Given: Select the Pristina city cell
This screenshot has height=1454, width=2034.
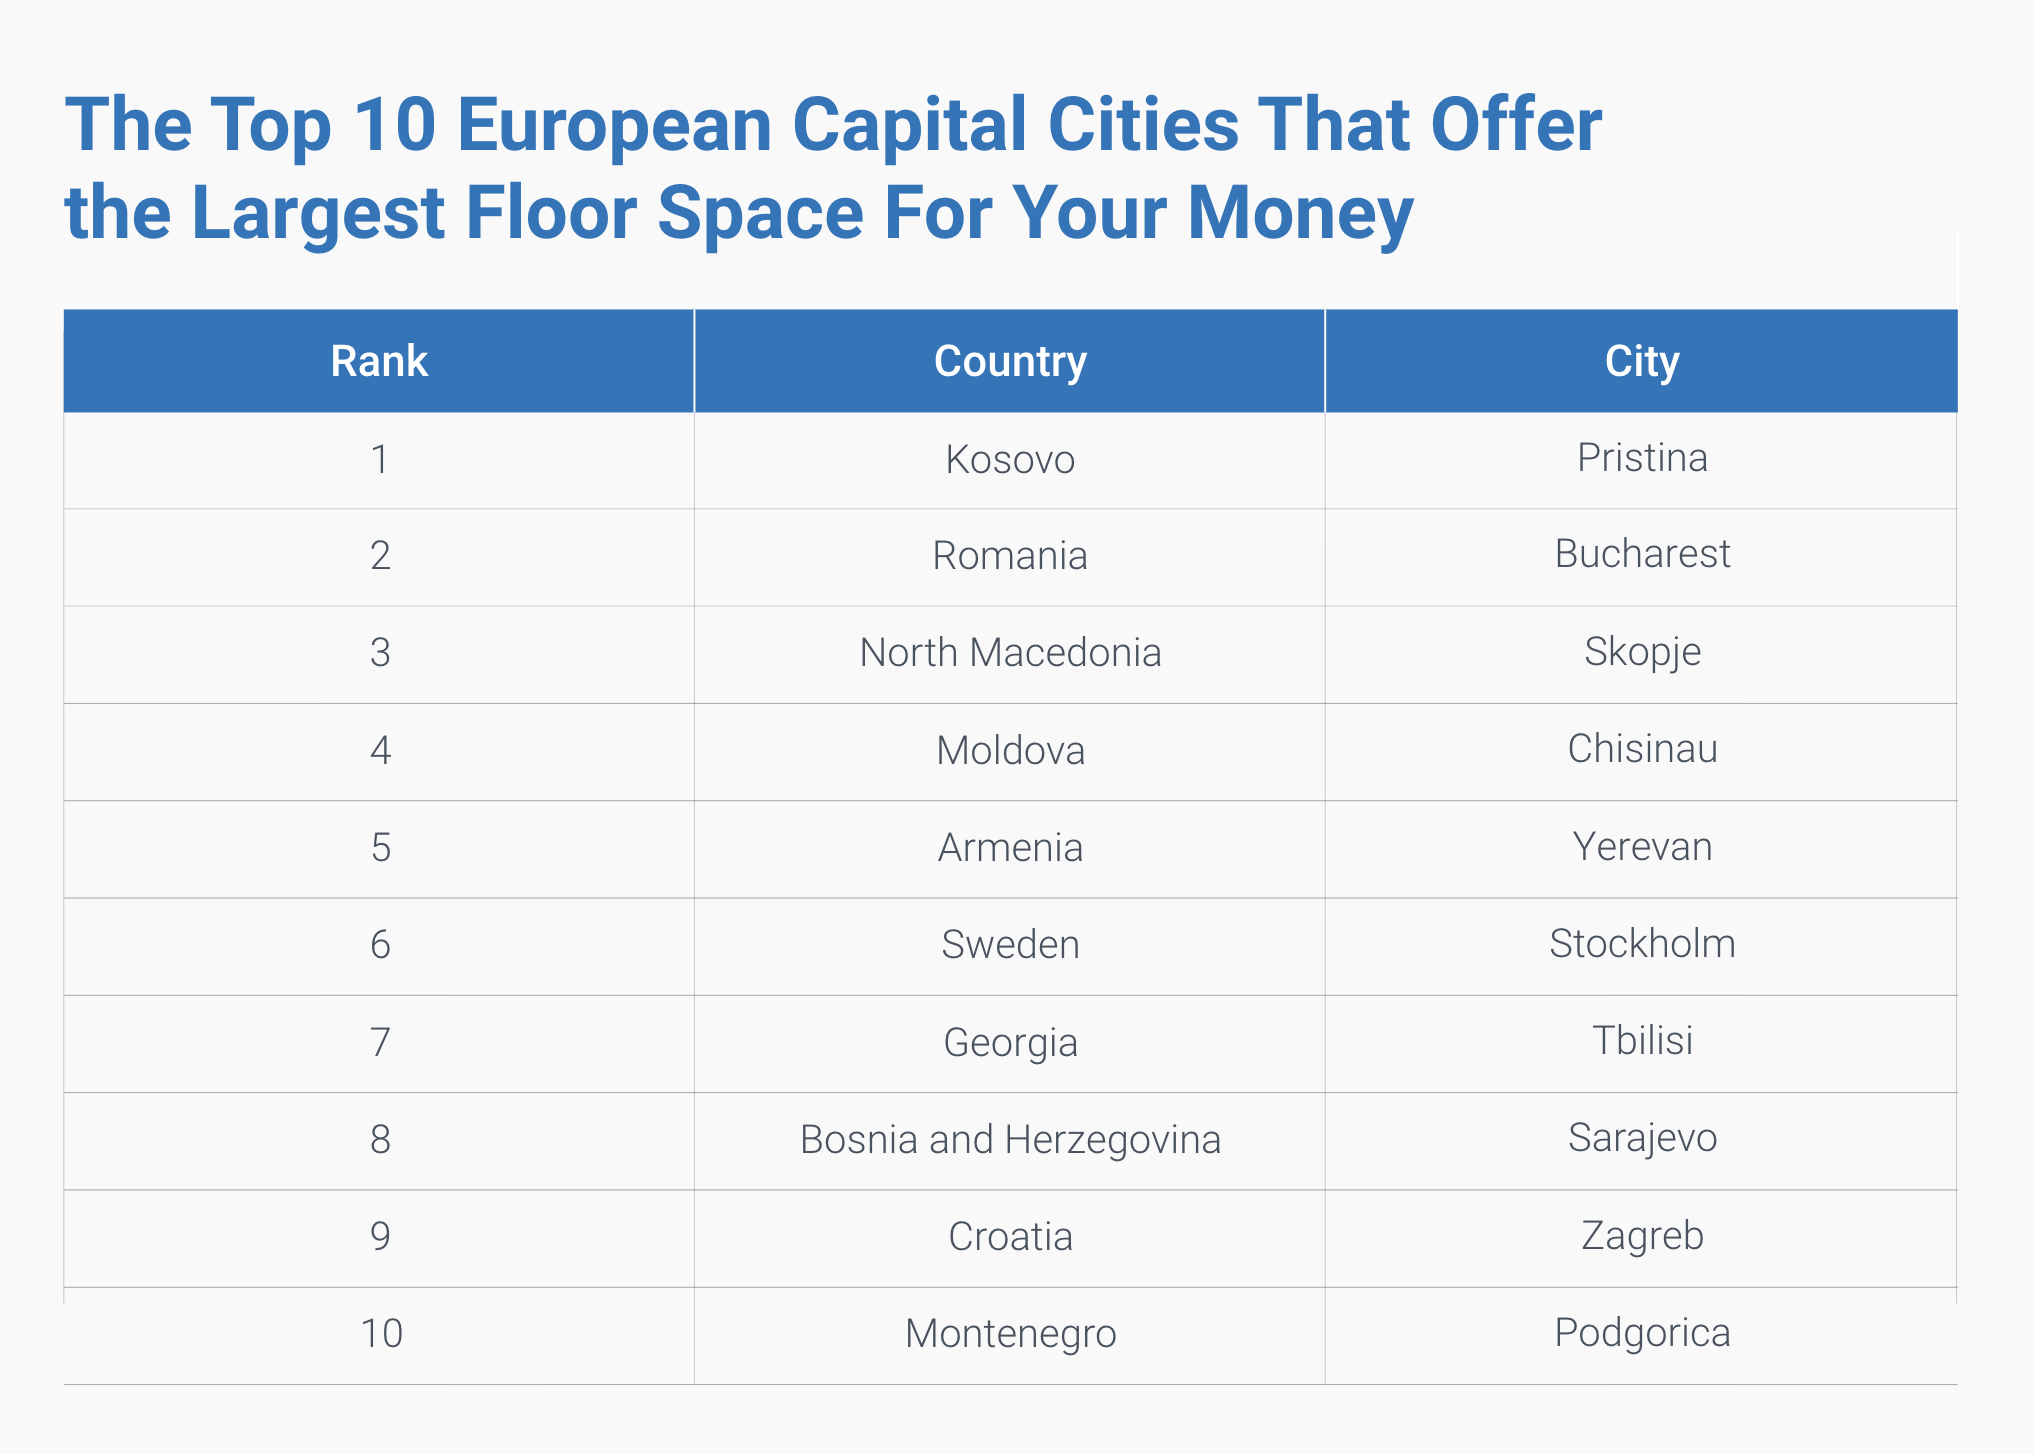Looking at the screenshot, I should 1642,458.
